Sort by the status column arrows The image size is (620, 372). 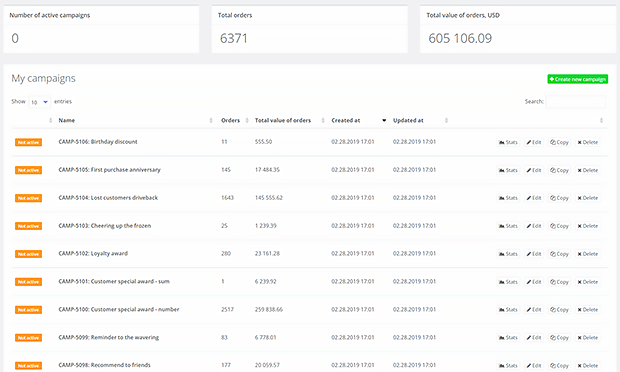(51, 120)
